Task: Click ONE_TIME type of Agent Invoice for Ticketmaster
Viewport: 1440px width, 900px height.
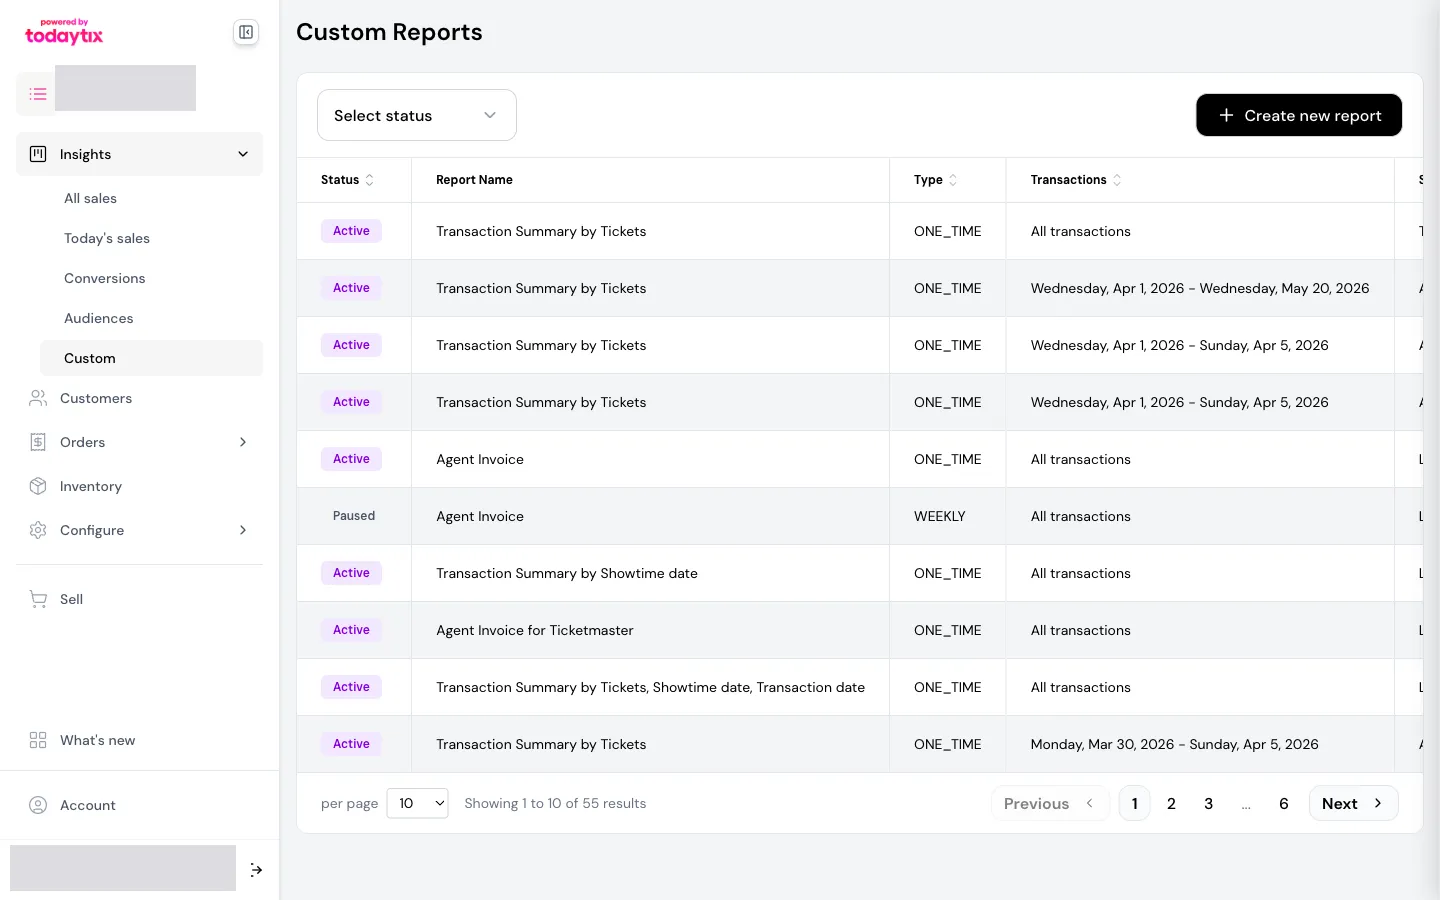Action: coord(948,630)
